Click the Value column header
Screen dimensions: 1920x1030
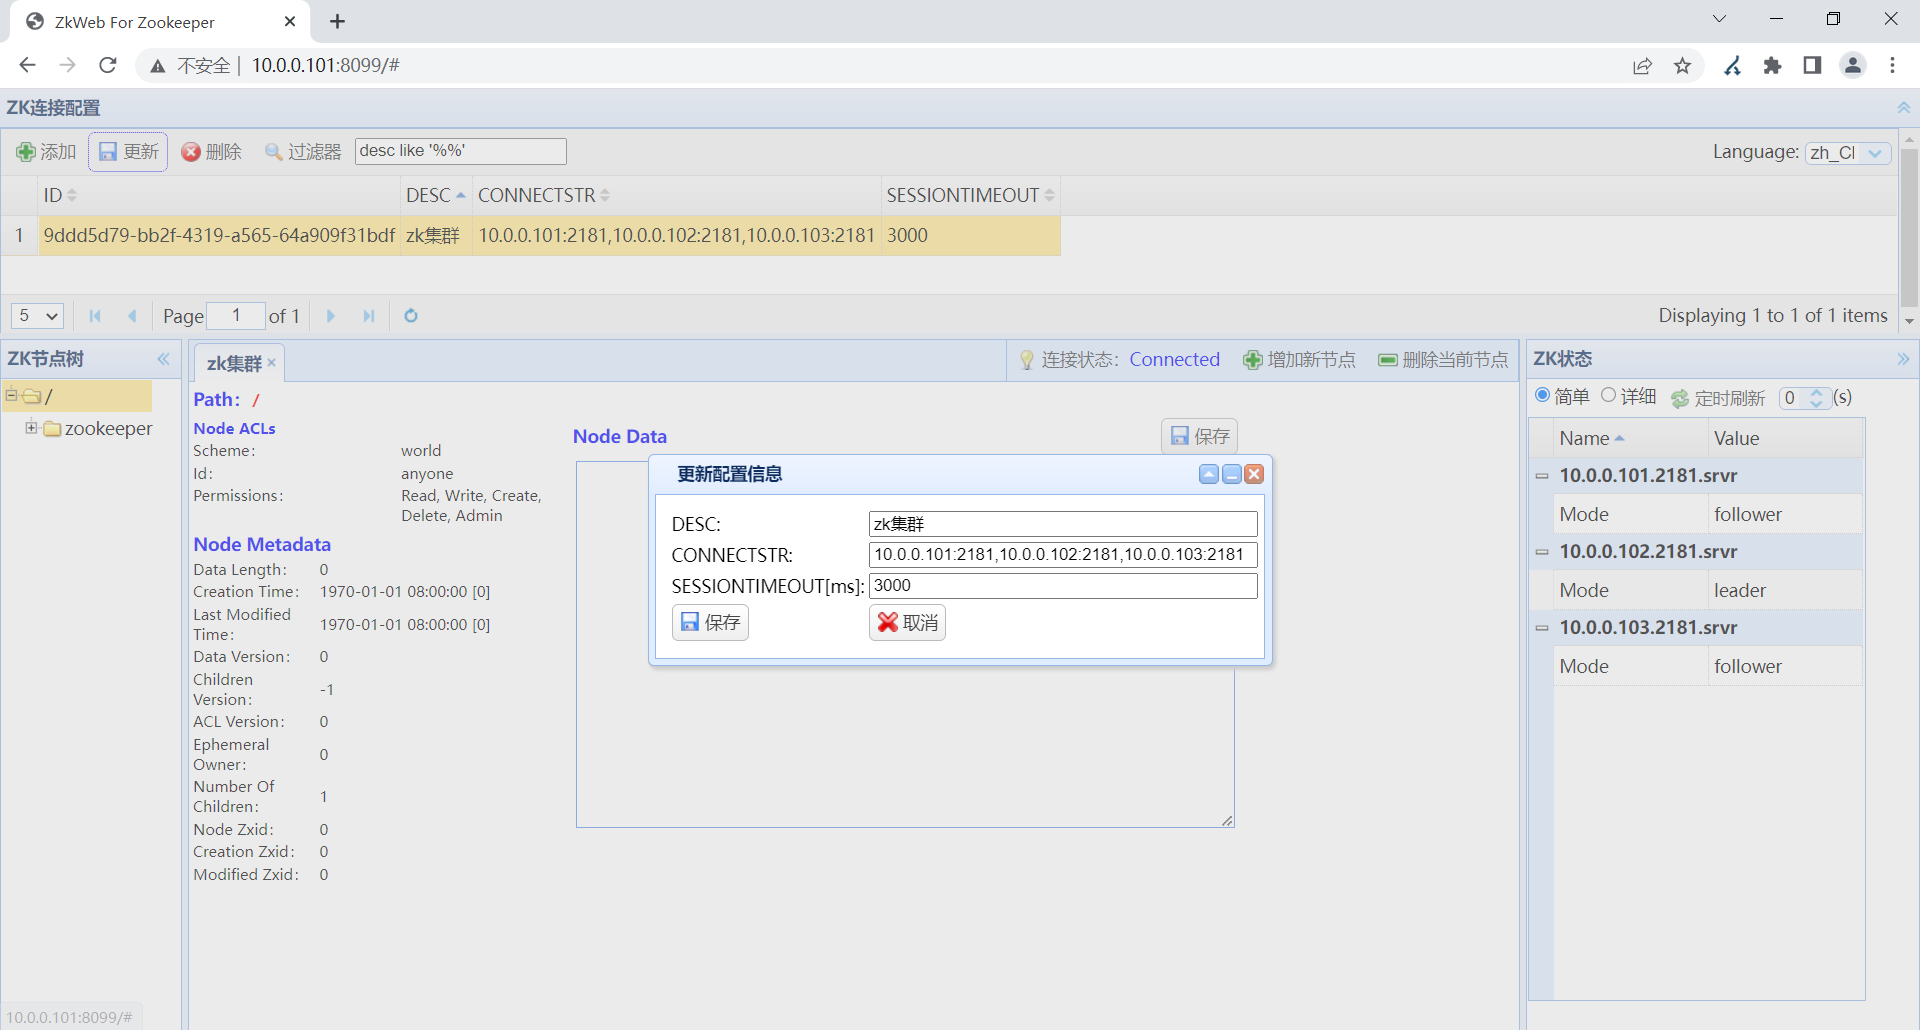(1786, 439)
